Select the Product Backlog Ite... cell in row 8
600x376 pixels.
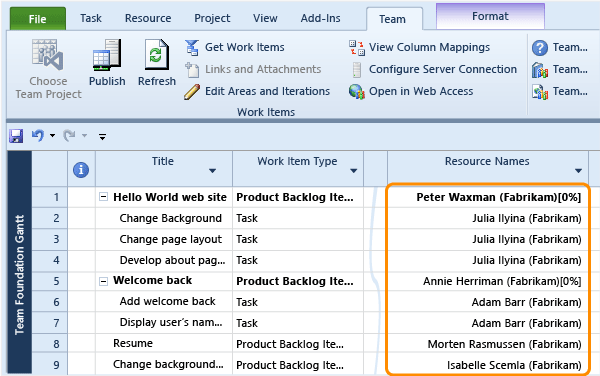click(298, 344)
